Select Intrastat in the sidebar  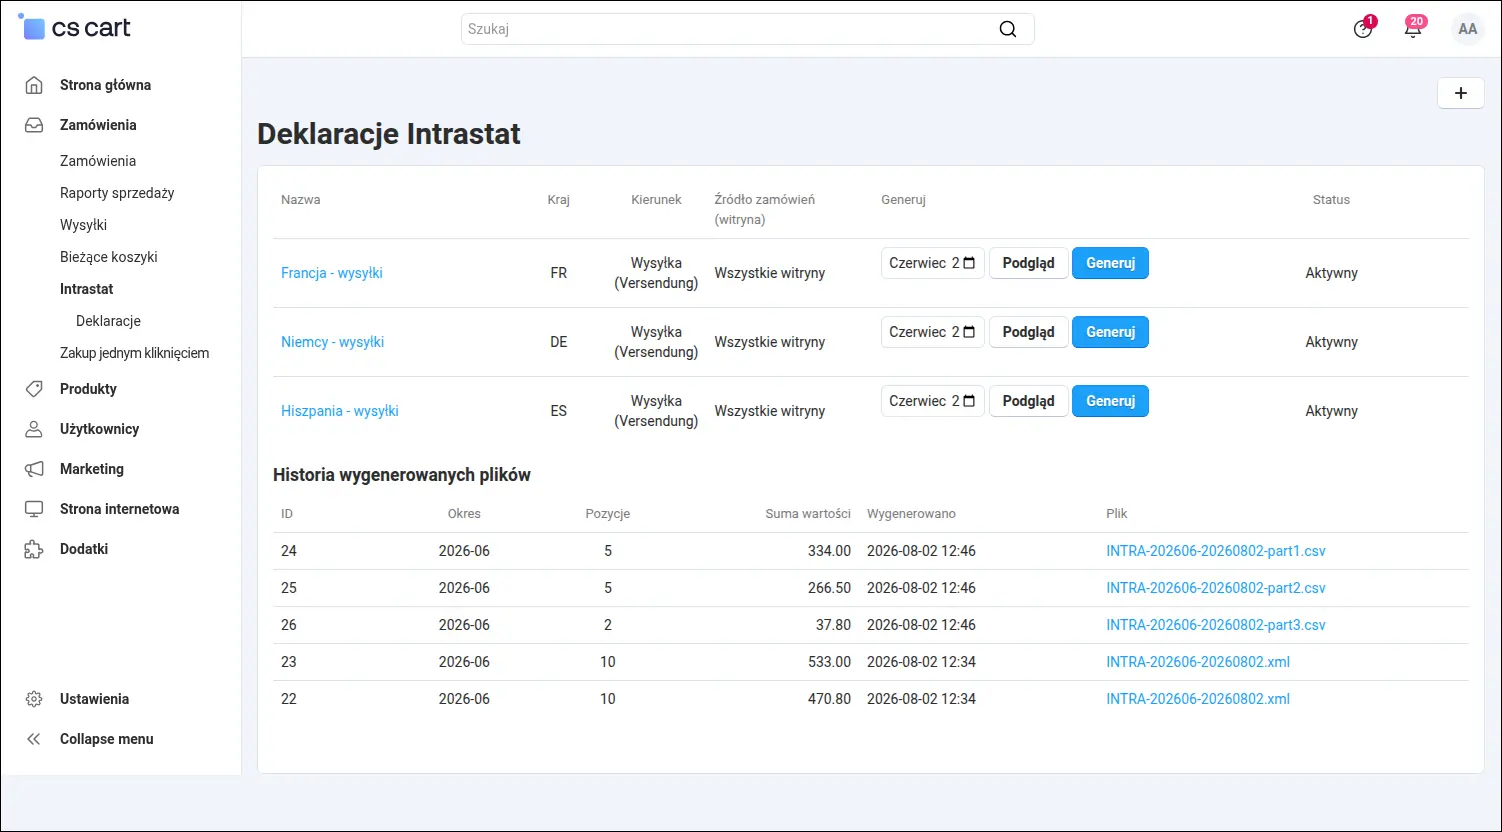[x=87, y=289]
